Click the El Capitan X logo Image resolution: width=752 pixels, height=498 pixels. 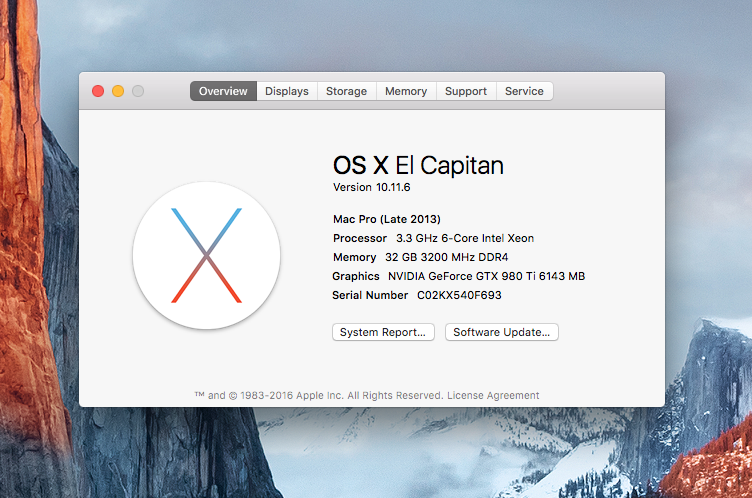point(206,255)
